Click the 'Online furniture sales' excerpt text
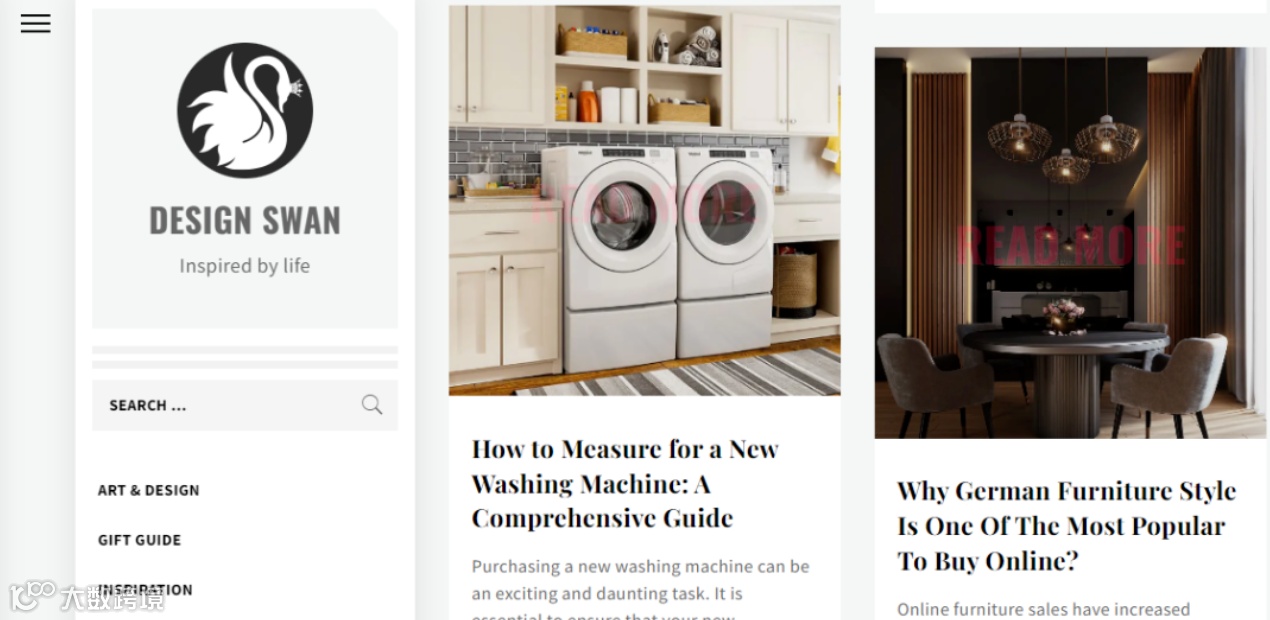The height and width of the screenshot is (620, 1270). pyautogui.click(x=1043, y=609)
